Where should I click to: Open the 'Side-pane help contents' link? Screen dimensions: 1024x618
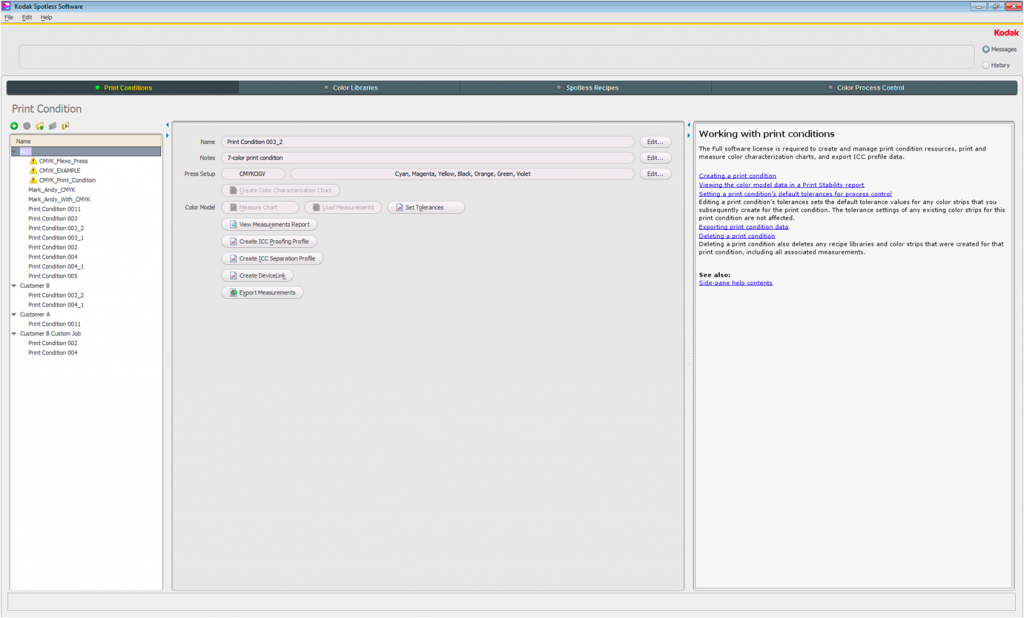coord(735,283)
